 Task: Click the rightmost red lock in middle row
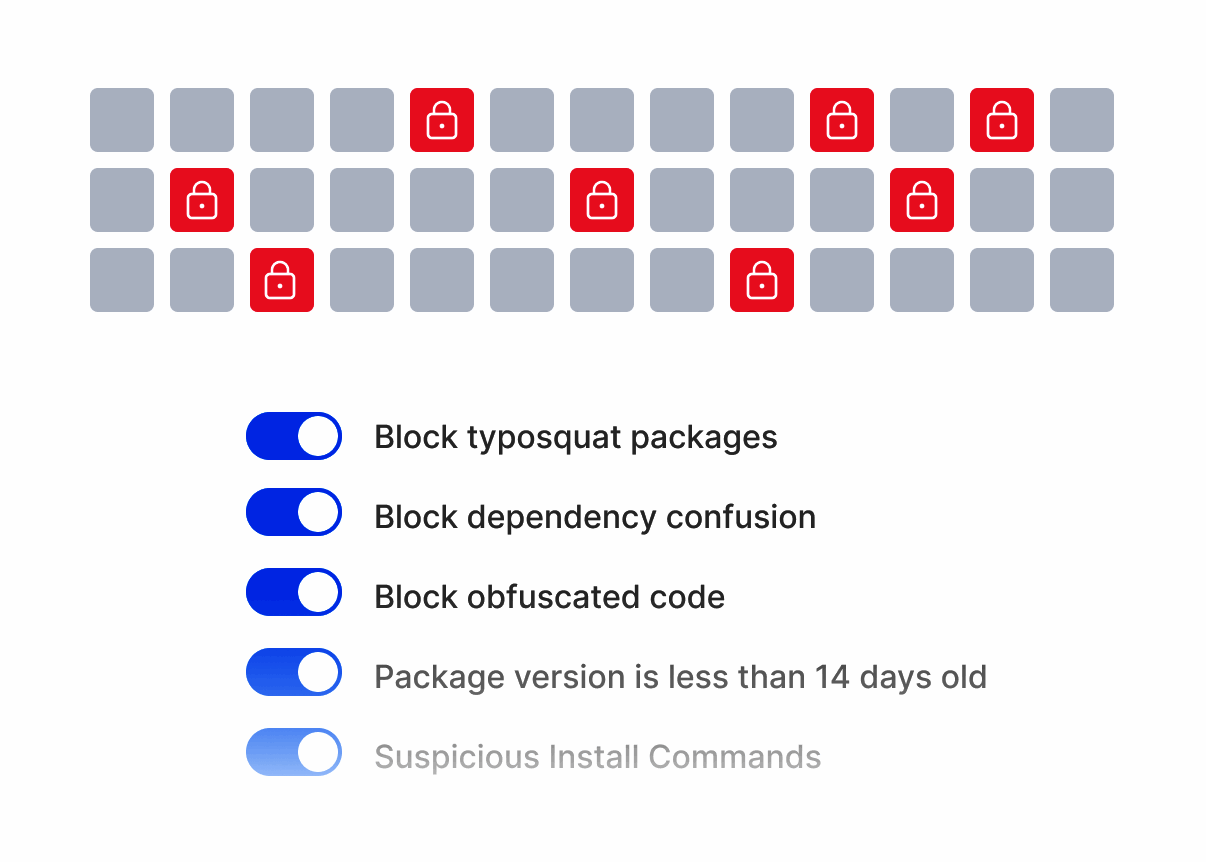tap(922, 200)
